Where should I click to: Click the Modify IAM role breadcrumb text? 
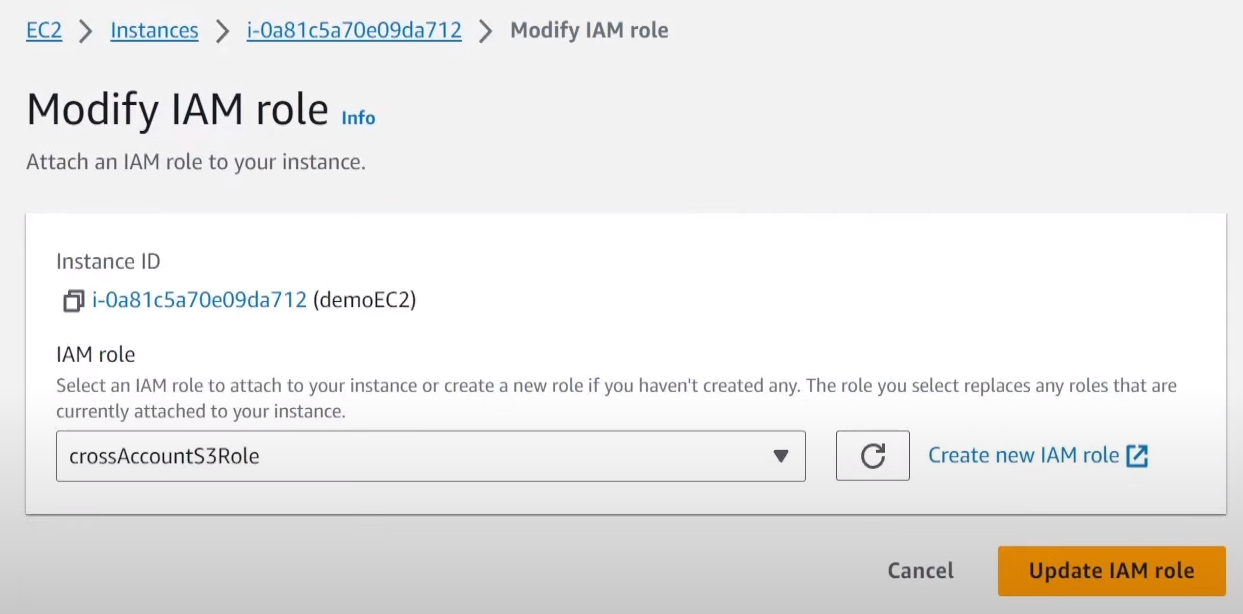[x=589, y=31]
